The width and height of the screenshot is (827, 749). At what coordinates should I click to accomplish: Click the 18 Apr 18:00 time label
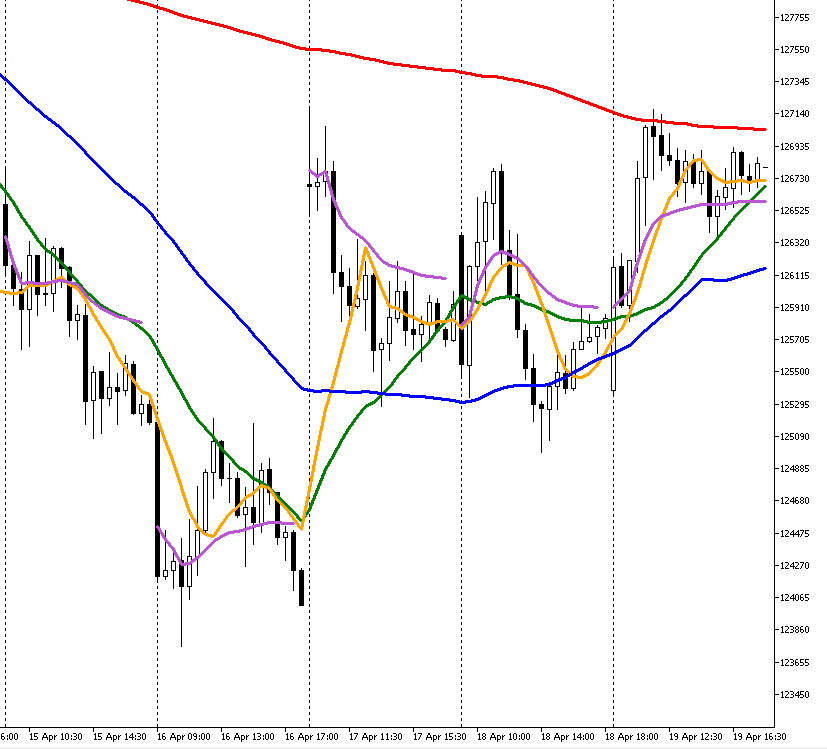[x=632, y=737]
